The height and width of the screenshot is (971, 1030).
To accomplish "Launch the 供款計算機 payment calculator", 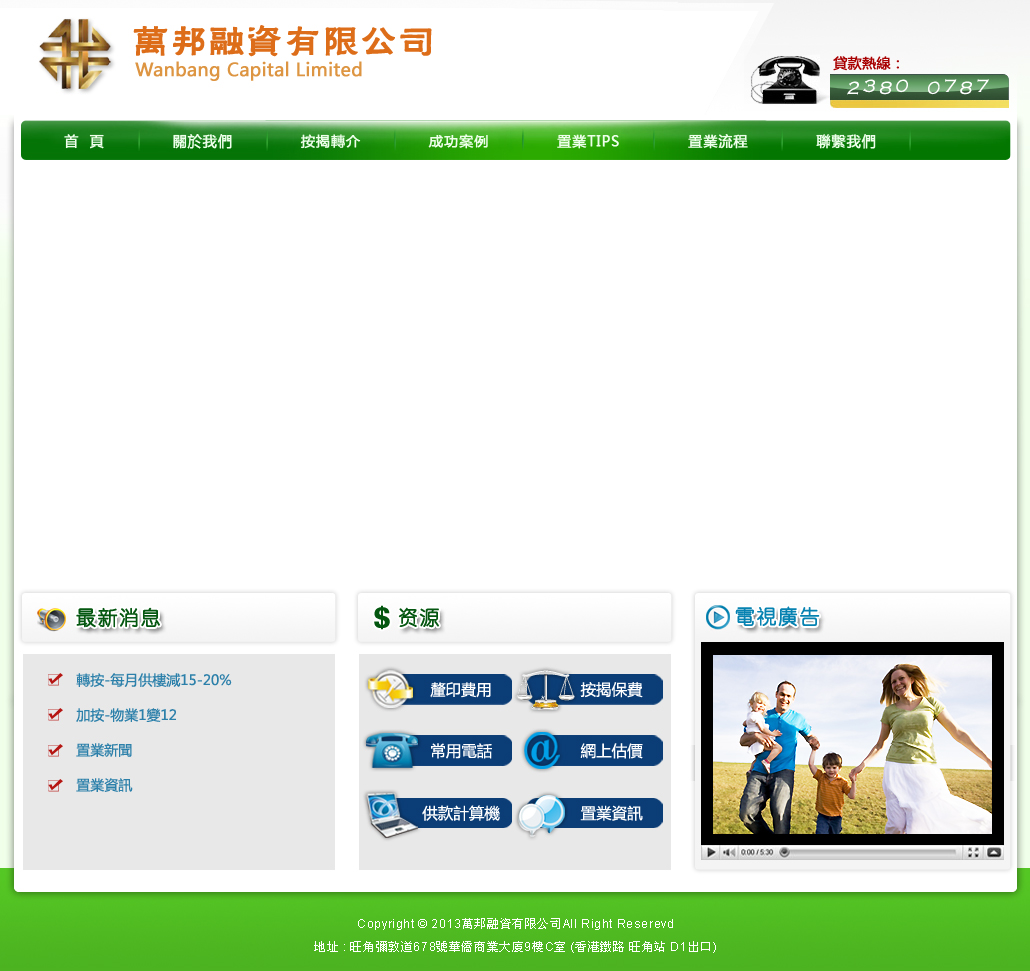I will pos(440,814).
